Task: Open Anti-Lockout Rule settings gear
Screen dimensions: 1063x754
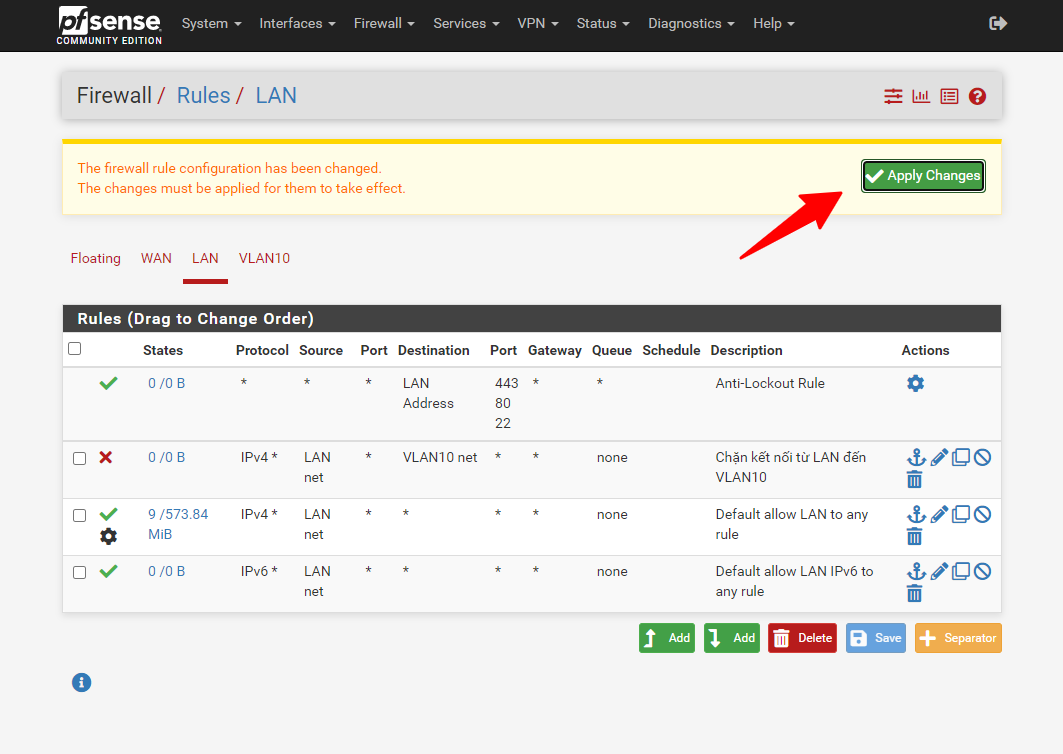Action: [915, 383]
